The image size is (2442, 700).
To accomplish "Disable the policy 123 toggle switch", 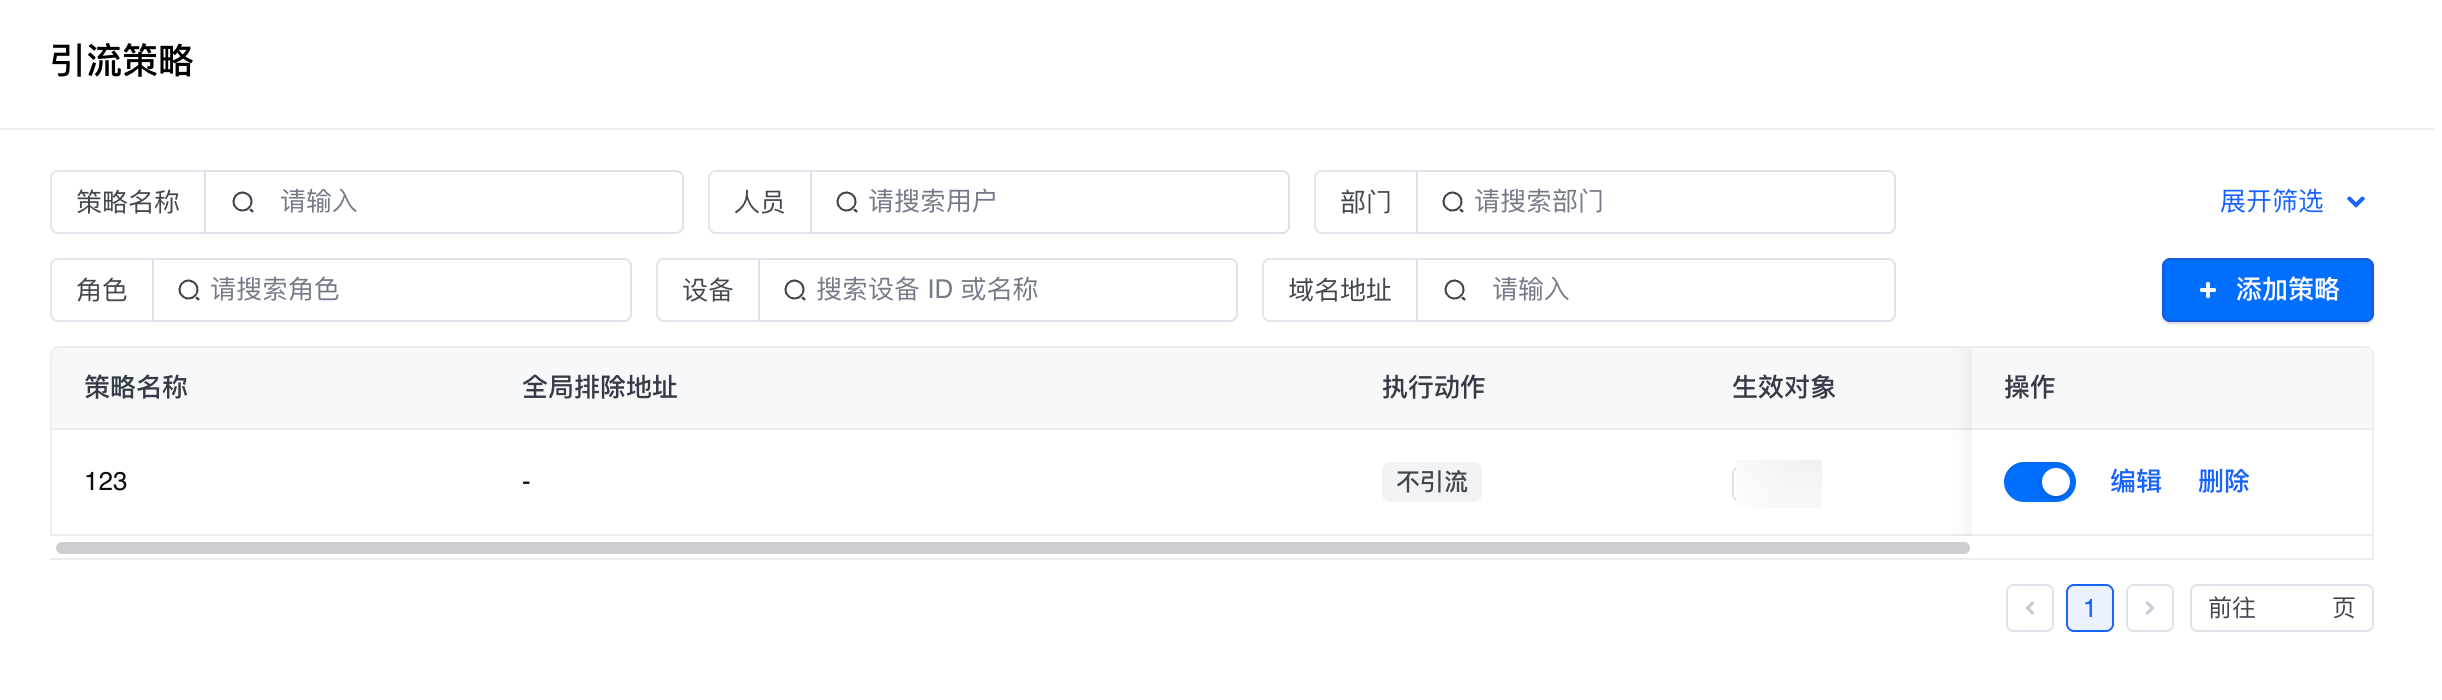I will pyautogui.click(x=2039, y=482).
